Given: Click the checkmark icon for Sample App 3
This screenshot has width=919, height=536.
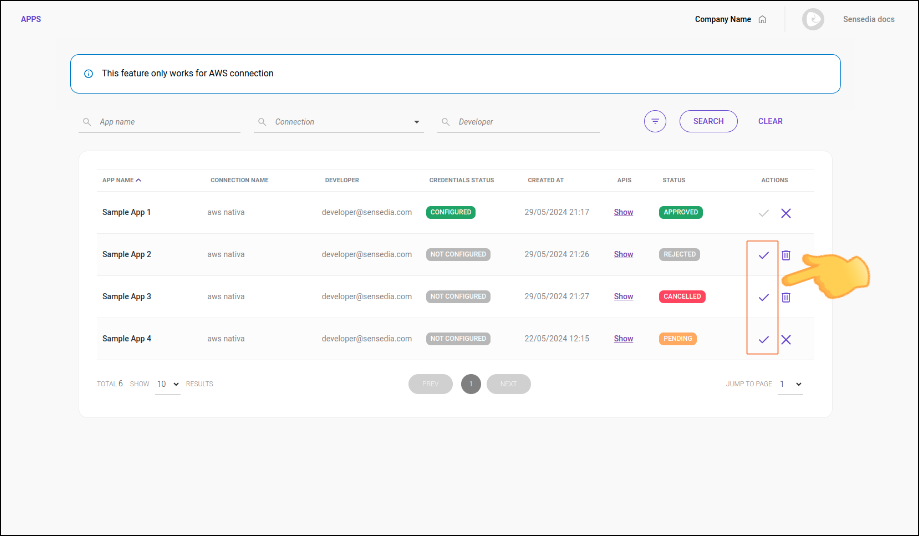Looking at the screenshot, I should coord(763,297).
